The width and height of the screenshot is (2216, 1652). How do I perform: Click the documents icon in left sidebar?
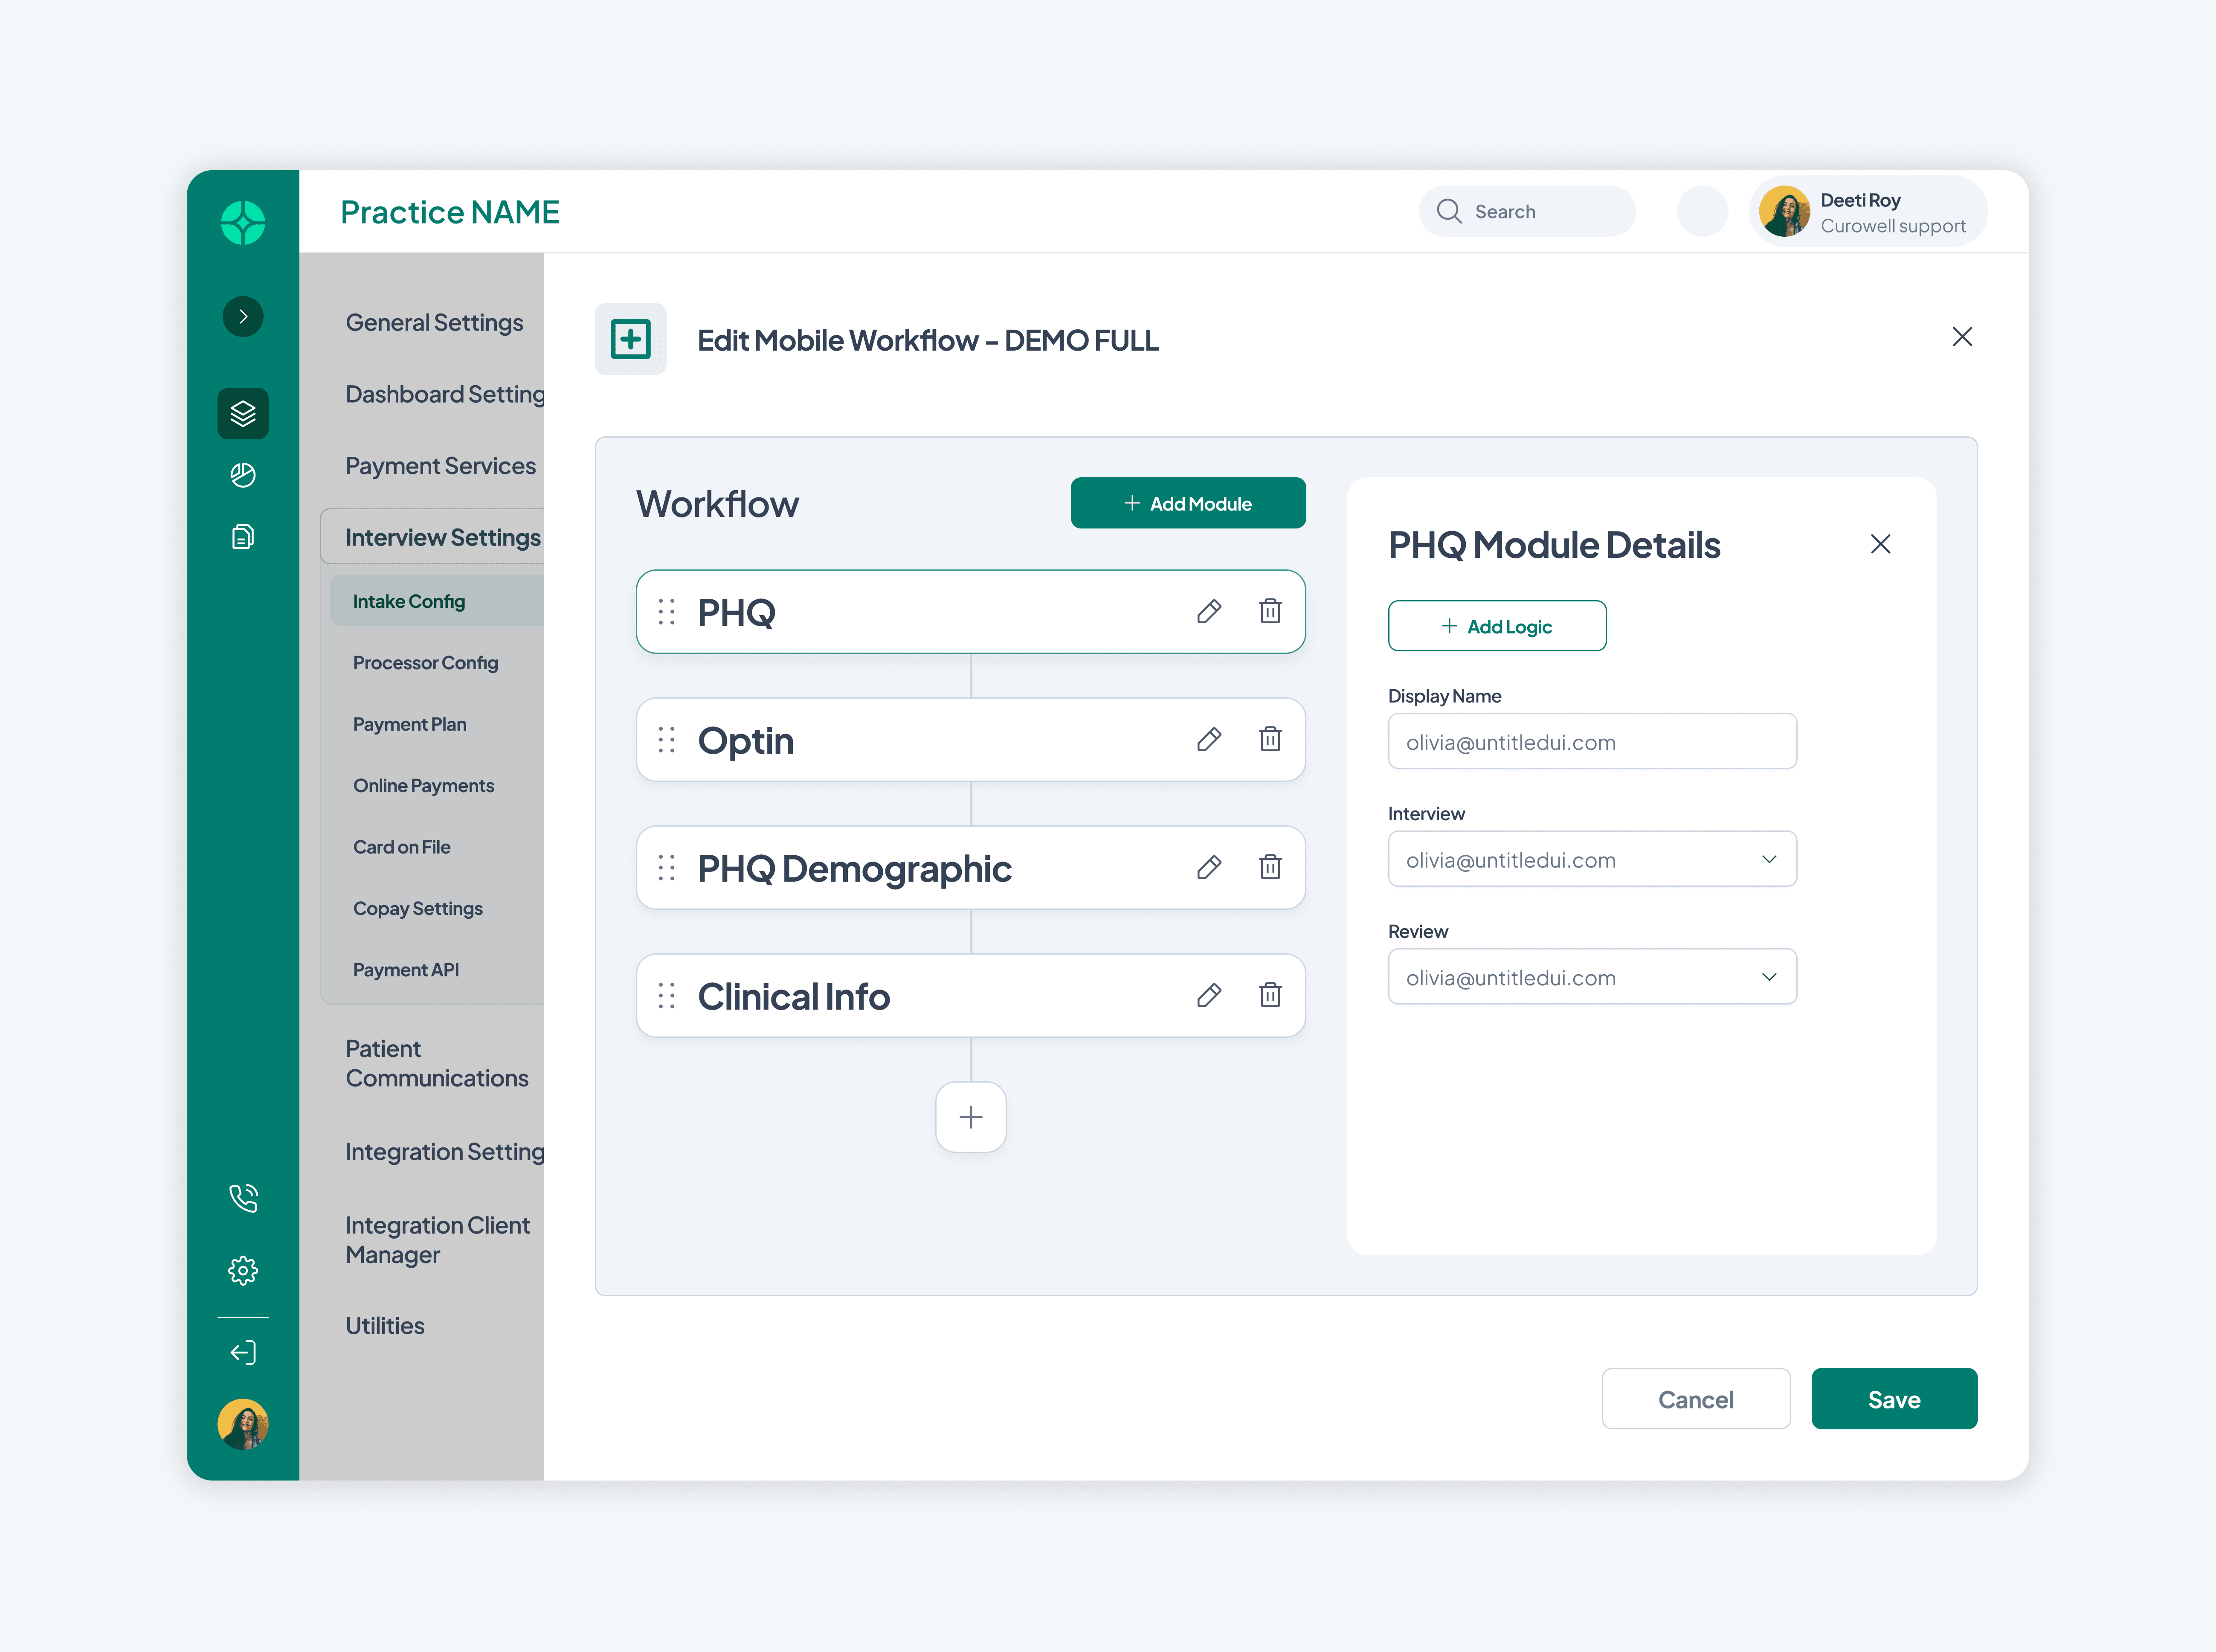(x=243, y=537)
